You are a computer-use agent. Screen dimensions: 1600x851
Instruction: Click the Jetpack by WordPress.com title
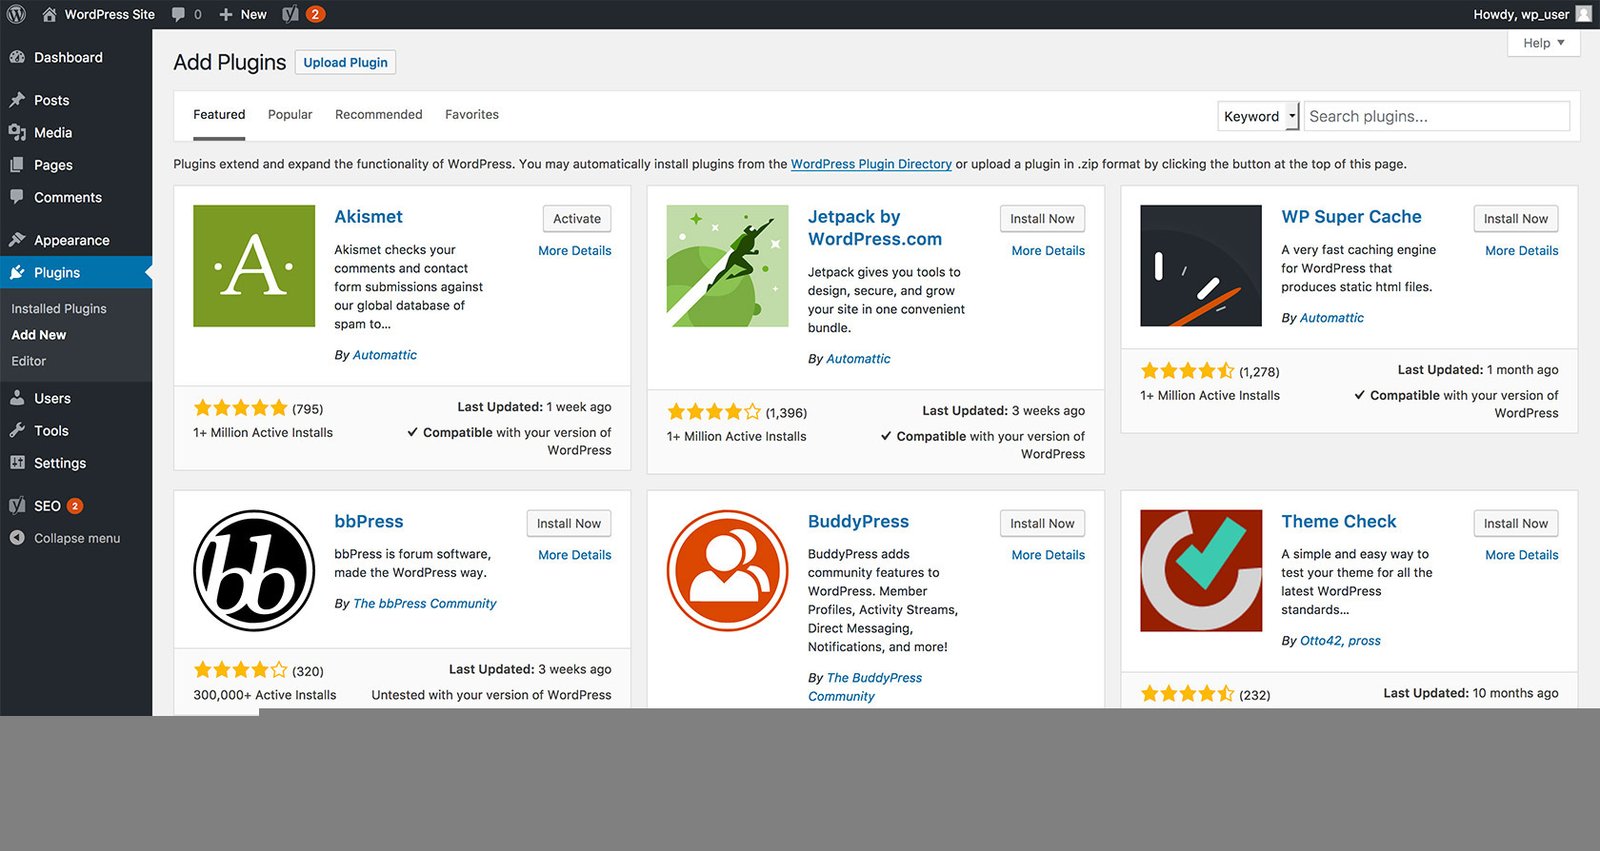pyautogui.click(x=875, y=228)
